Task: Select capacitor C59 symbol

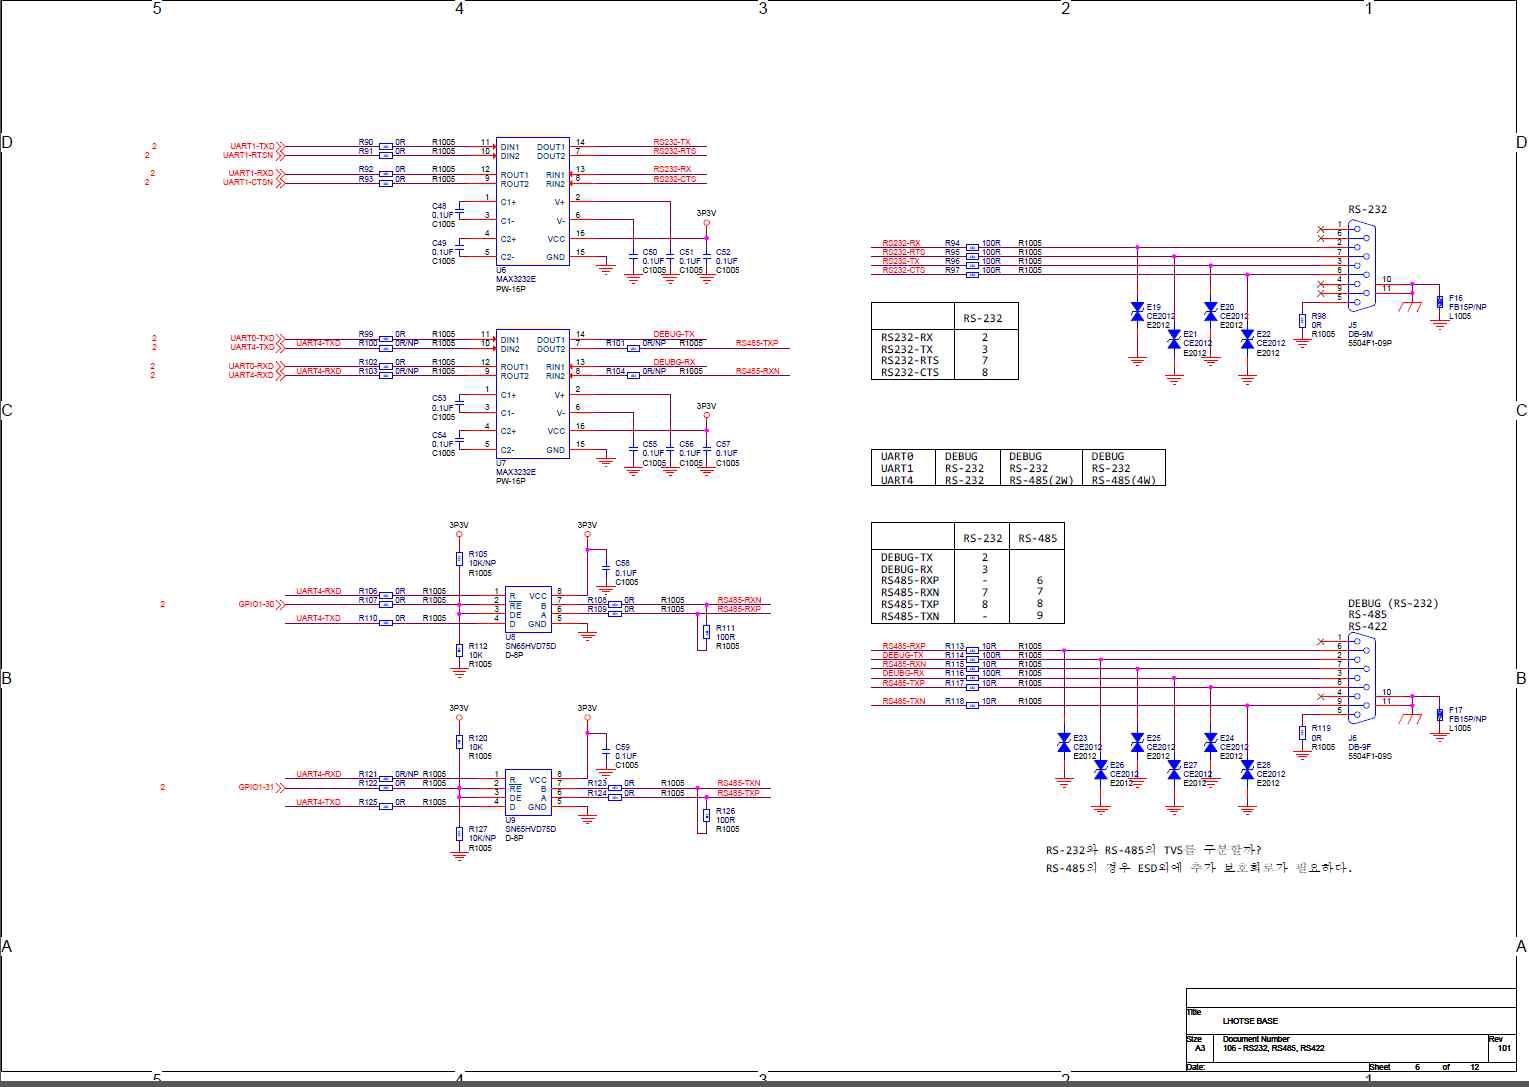Action: pyautogui.click(x=605, y=752)
